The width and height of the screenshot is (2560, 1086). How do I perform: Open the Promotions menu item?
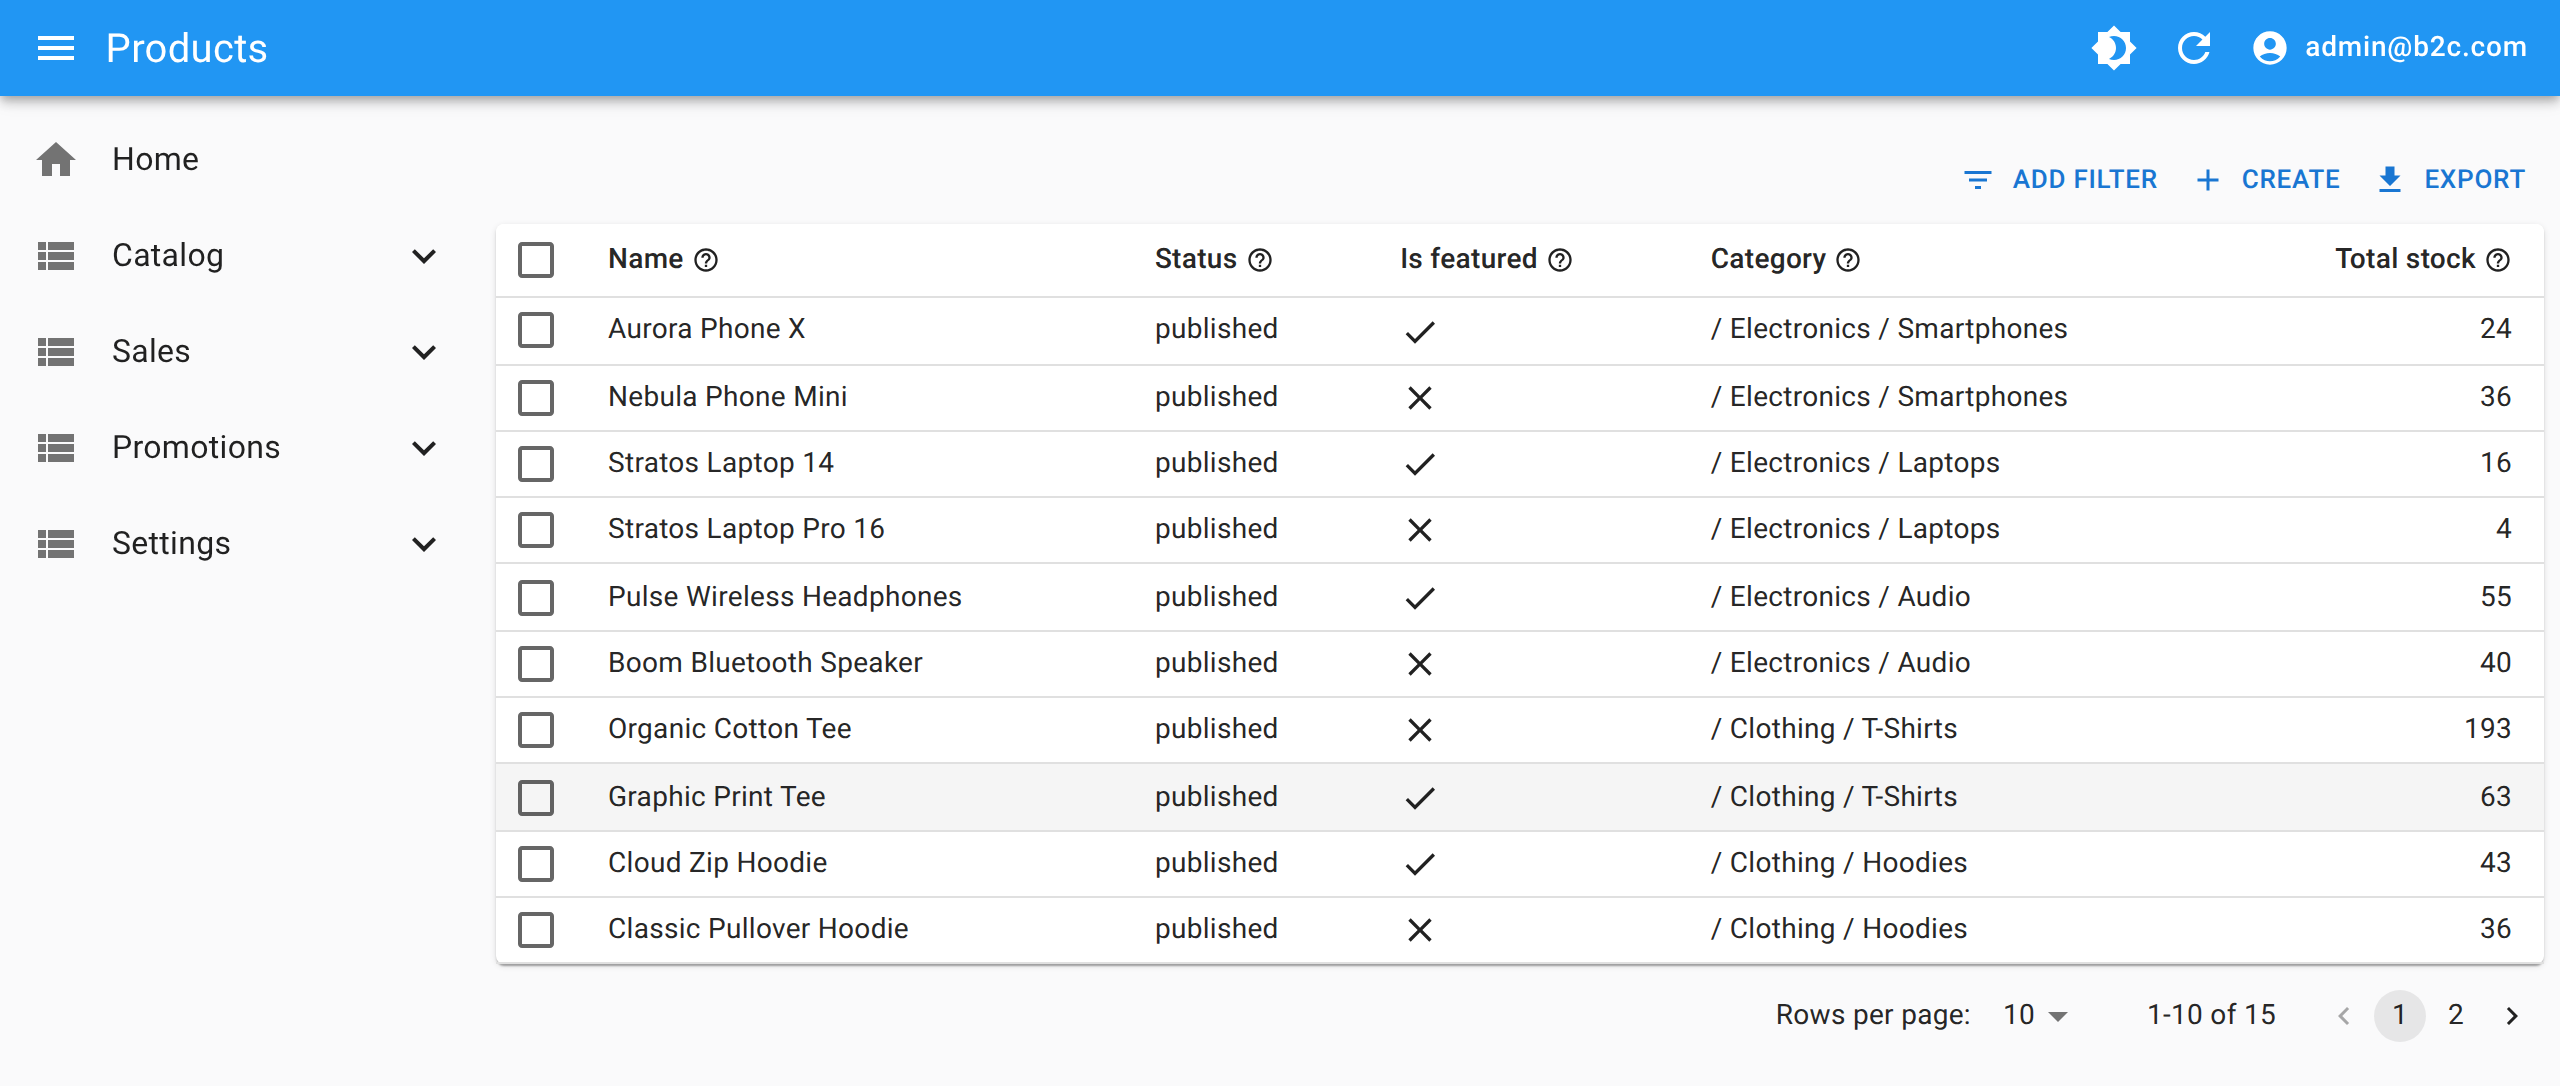pos(238,448)
